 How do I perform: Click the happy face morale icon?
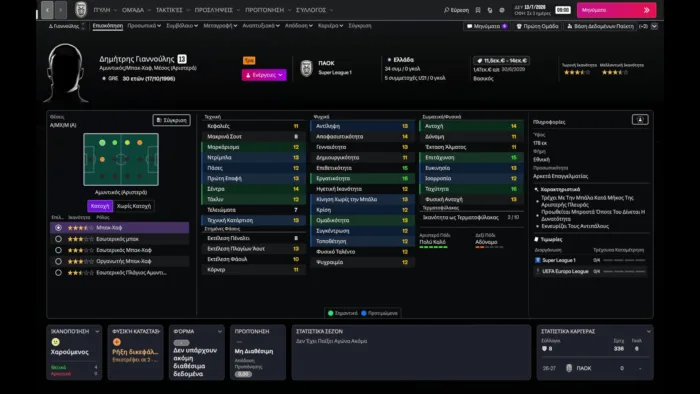tap(55, 342)
